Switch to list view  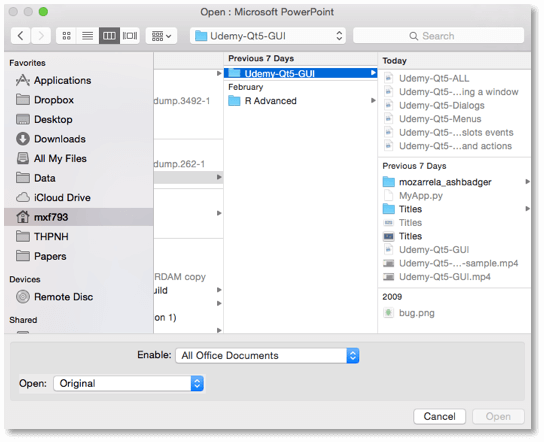point(87,36)
